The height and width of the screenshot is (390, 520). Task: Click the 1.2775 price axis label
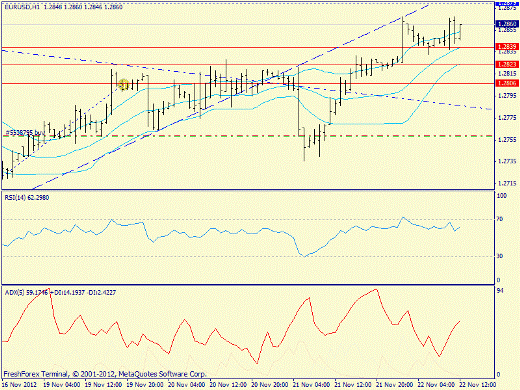[x=507, y=118]
